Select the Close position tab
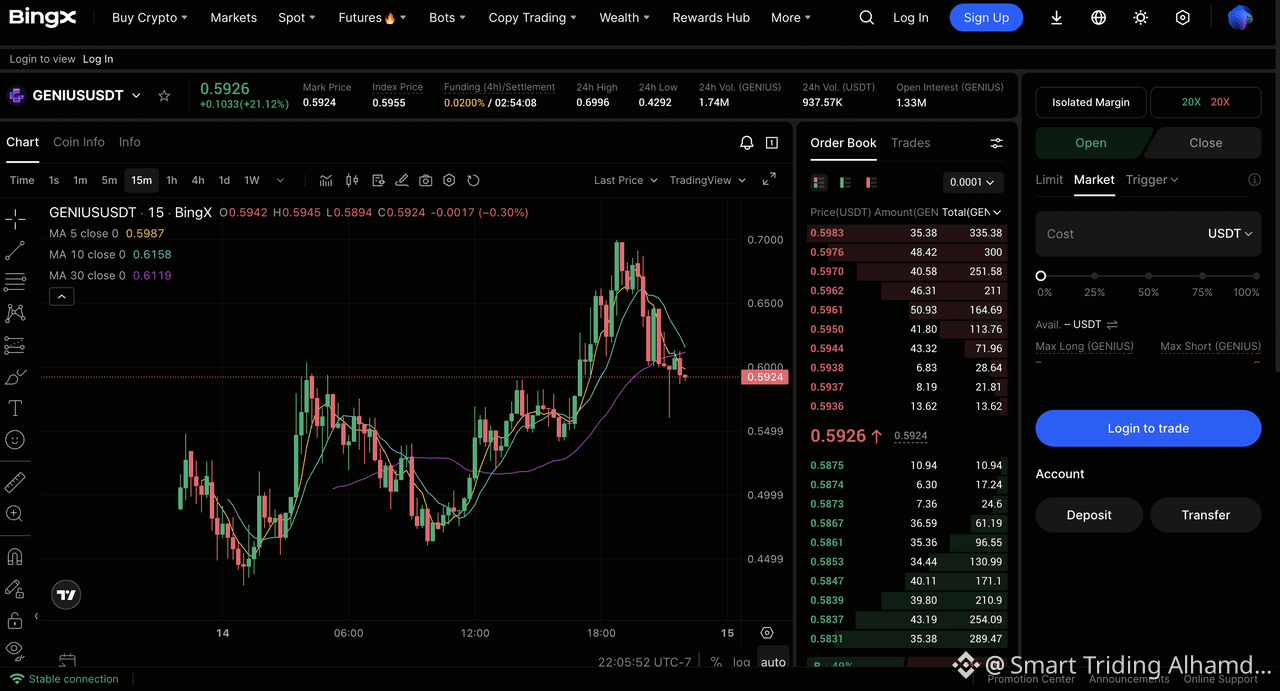The height and width of the screenshot is (691, 1280). click(1205, 143)
